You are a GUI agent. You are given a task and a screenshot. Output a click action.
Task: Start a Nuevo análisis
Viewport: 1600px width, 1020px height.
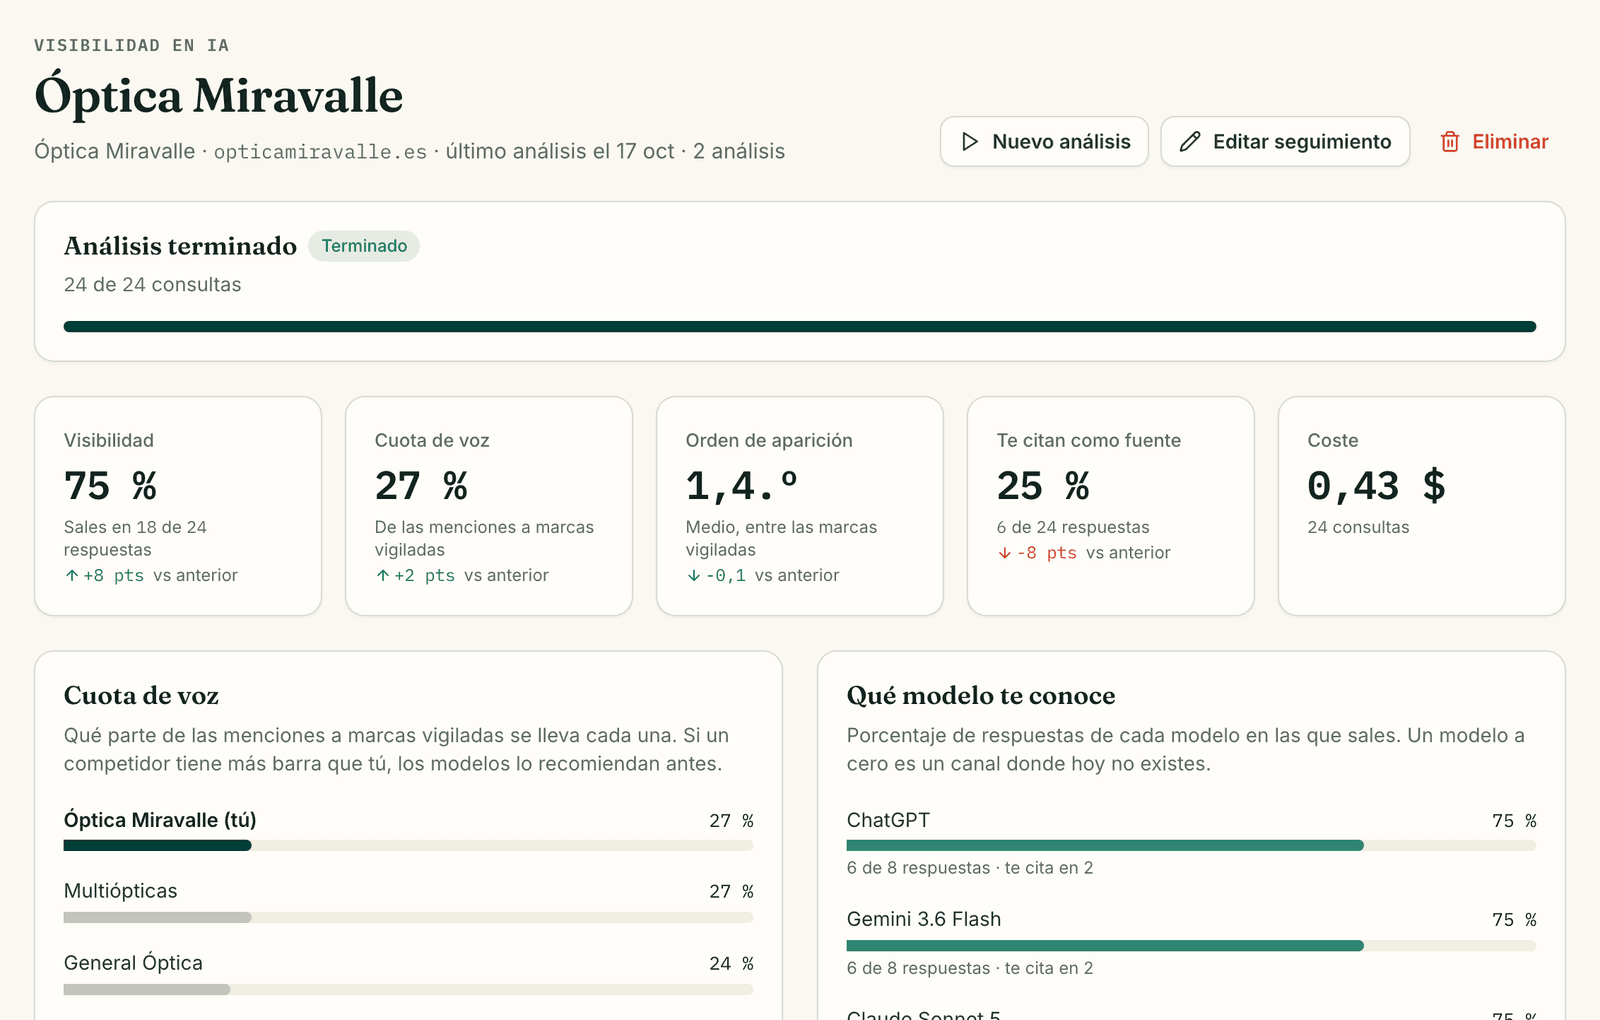1044,142
